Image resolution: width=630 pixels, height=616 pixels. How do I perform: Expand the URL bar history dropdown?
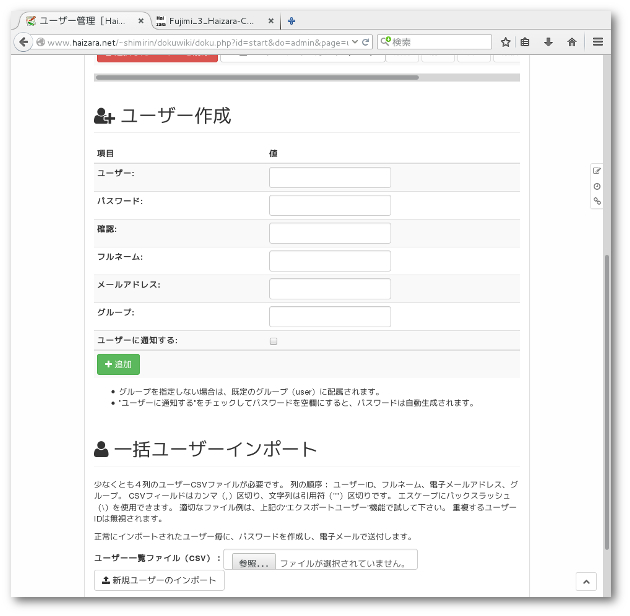(x=354, y=42)
